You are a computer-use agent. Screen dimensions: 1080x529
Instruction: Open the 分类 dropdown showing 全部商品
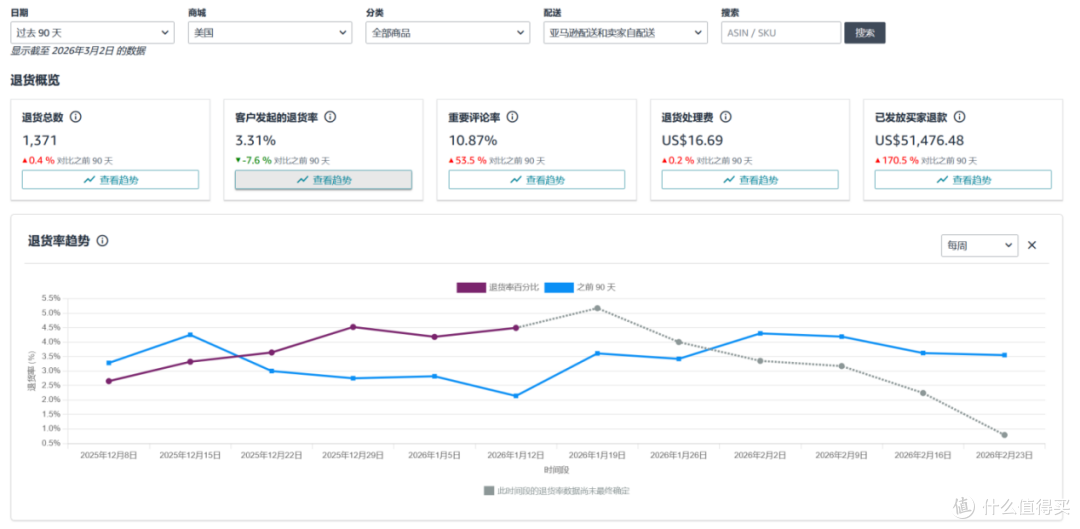[x=448, y=32]
